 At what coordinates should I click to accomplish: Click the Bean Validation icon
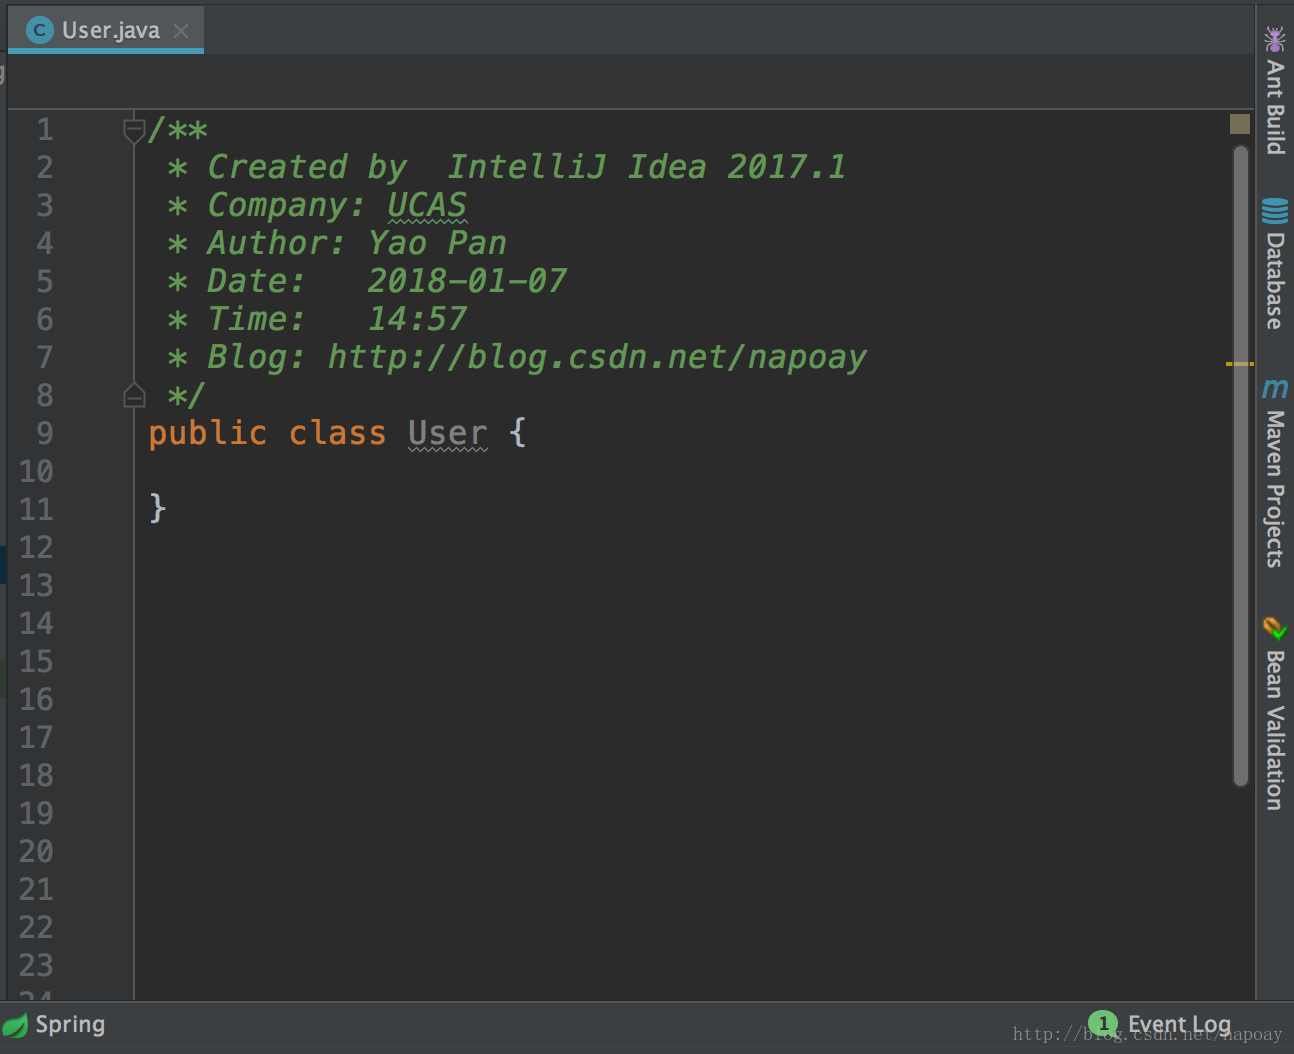tap(1274, 628)
